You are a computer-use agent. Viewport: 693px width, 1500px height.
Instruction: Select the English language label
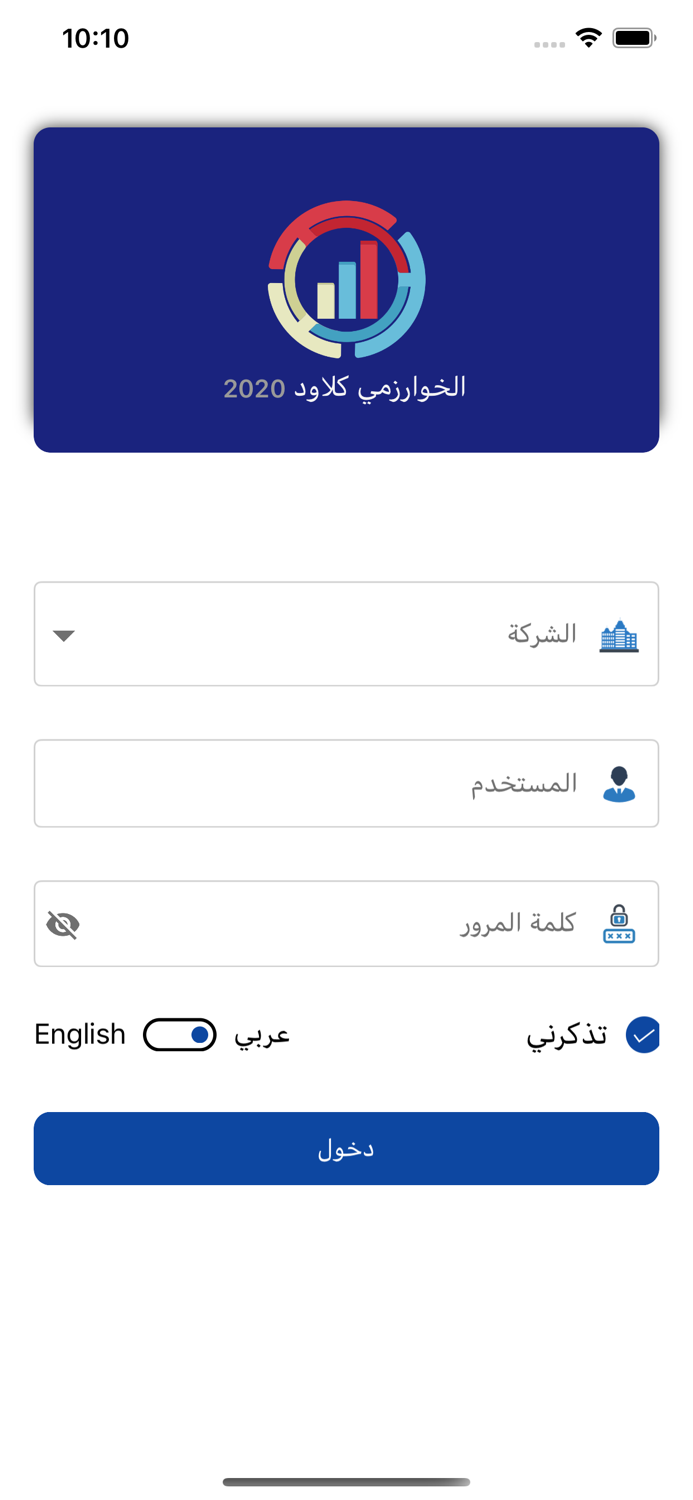(79, 1035)
